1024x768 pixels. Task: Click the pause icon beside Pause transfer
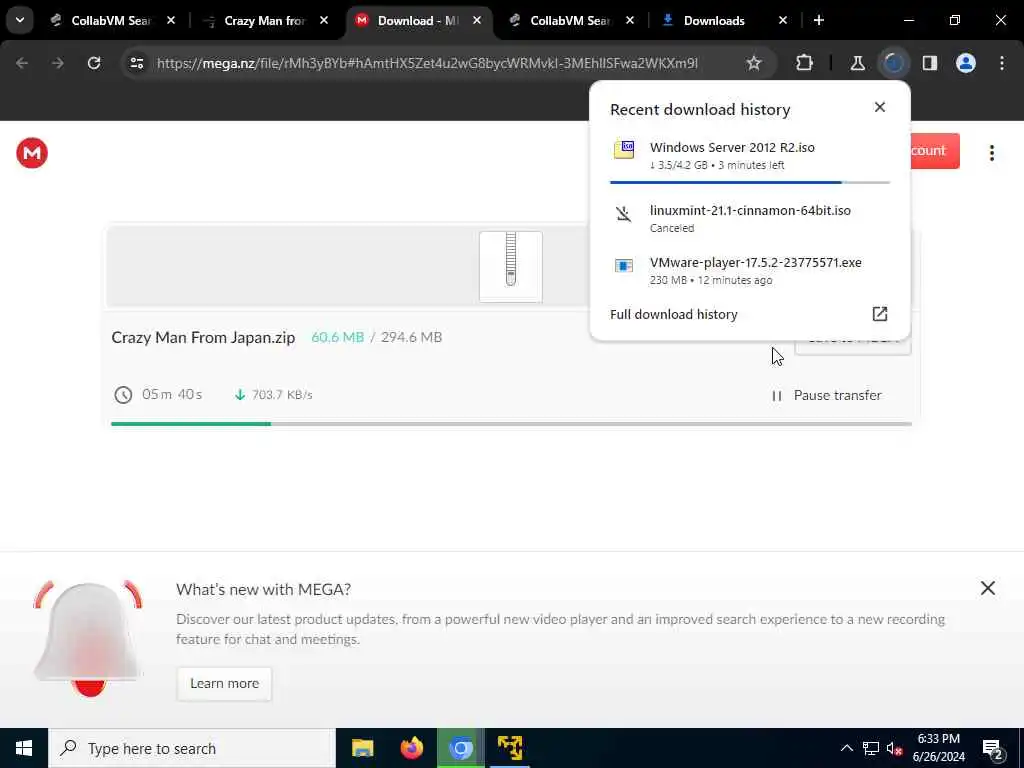coord(776,396)
